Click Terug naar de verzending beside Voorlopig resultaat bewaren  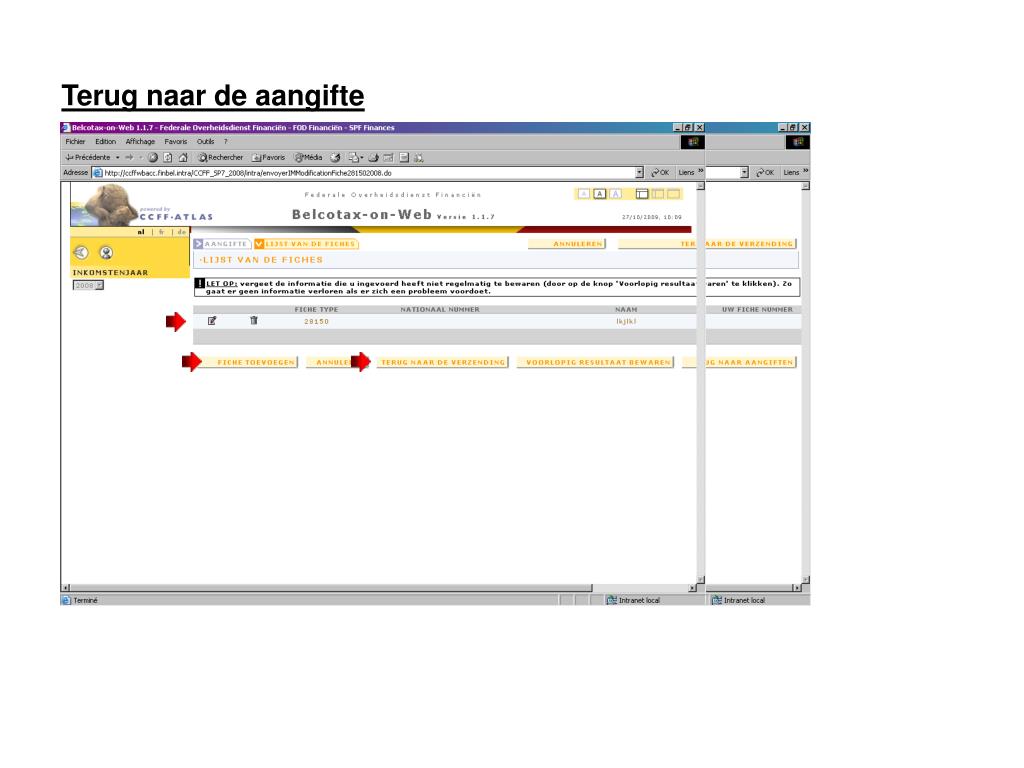(x=442, y=362)
